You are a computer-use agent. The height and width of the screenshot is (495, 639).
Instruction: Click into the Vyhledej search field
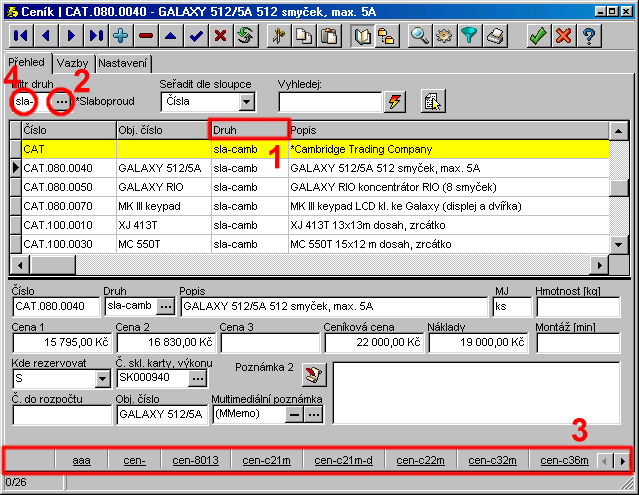click(x=330, y=101)
